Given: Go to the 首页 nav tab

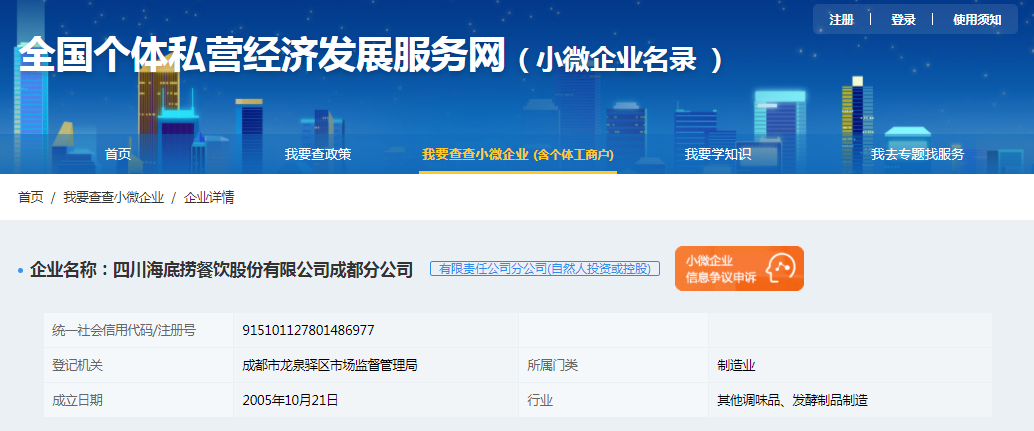Looking at the screenshot, I should click(118, 154).
